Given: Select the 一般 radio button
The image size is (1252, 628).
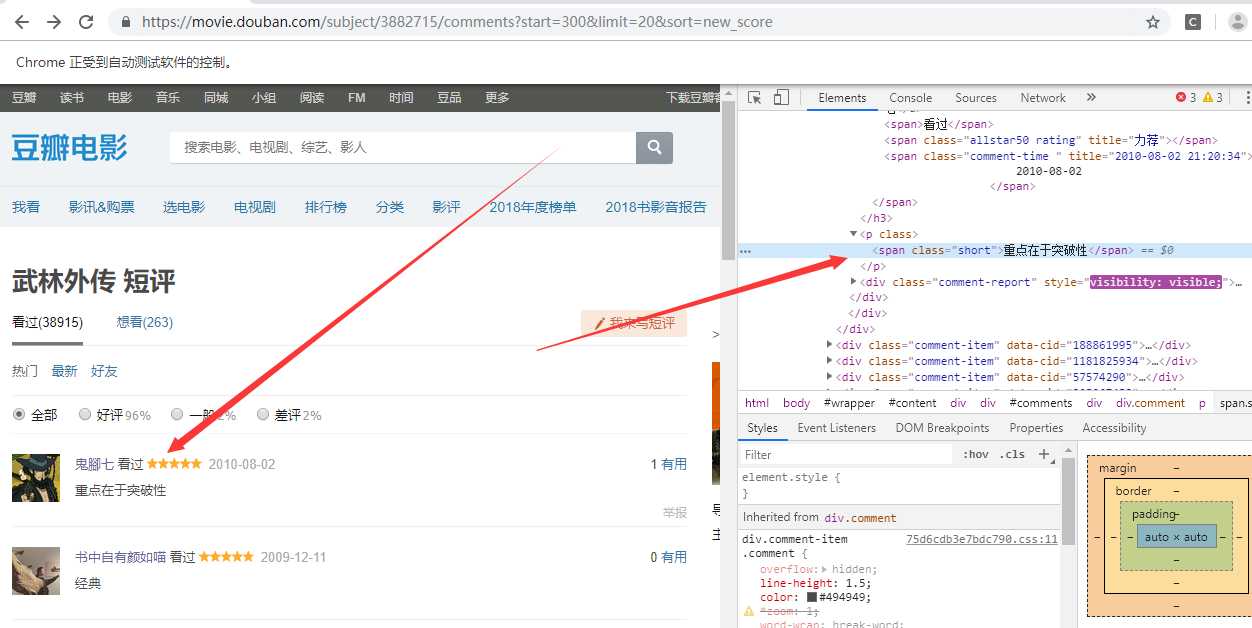Looking at the screenshot, I should 177,414.
